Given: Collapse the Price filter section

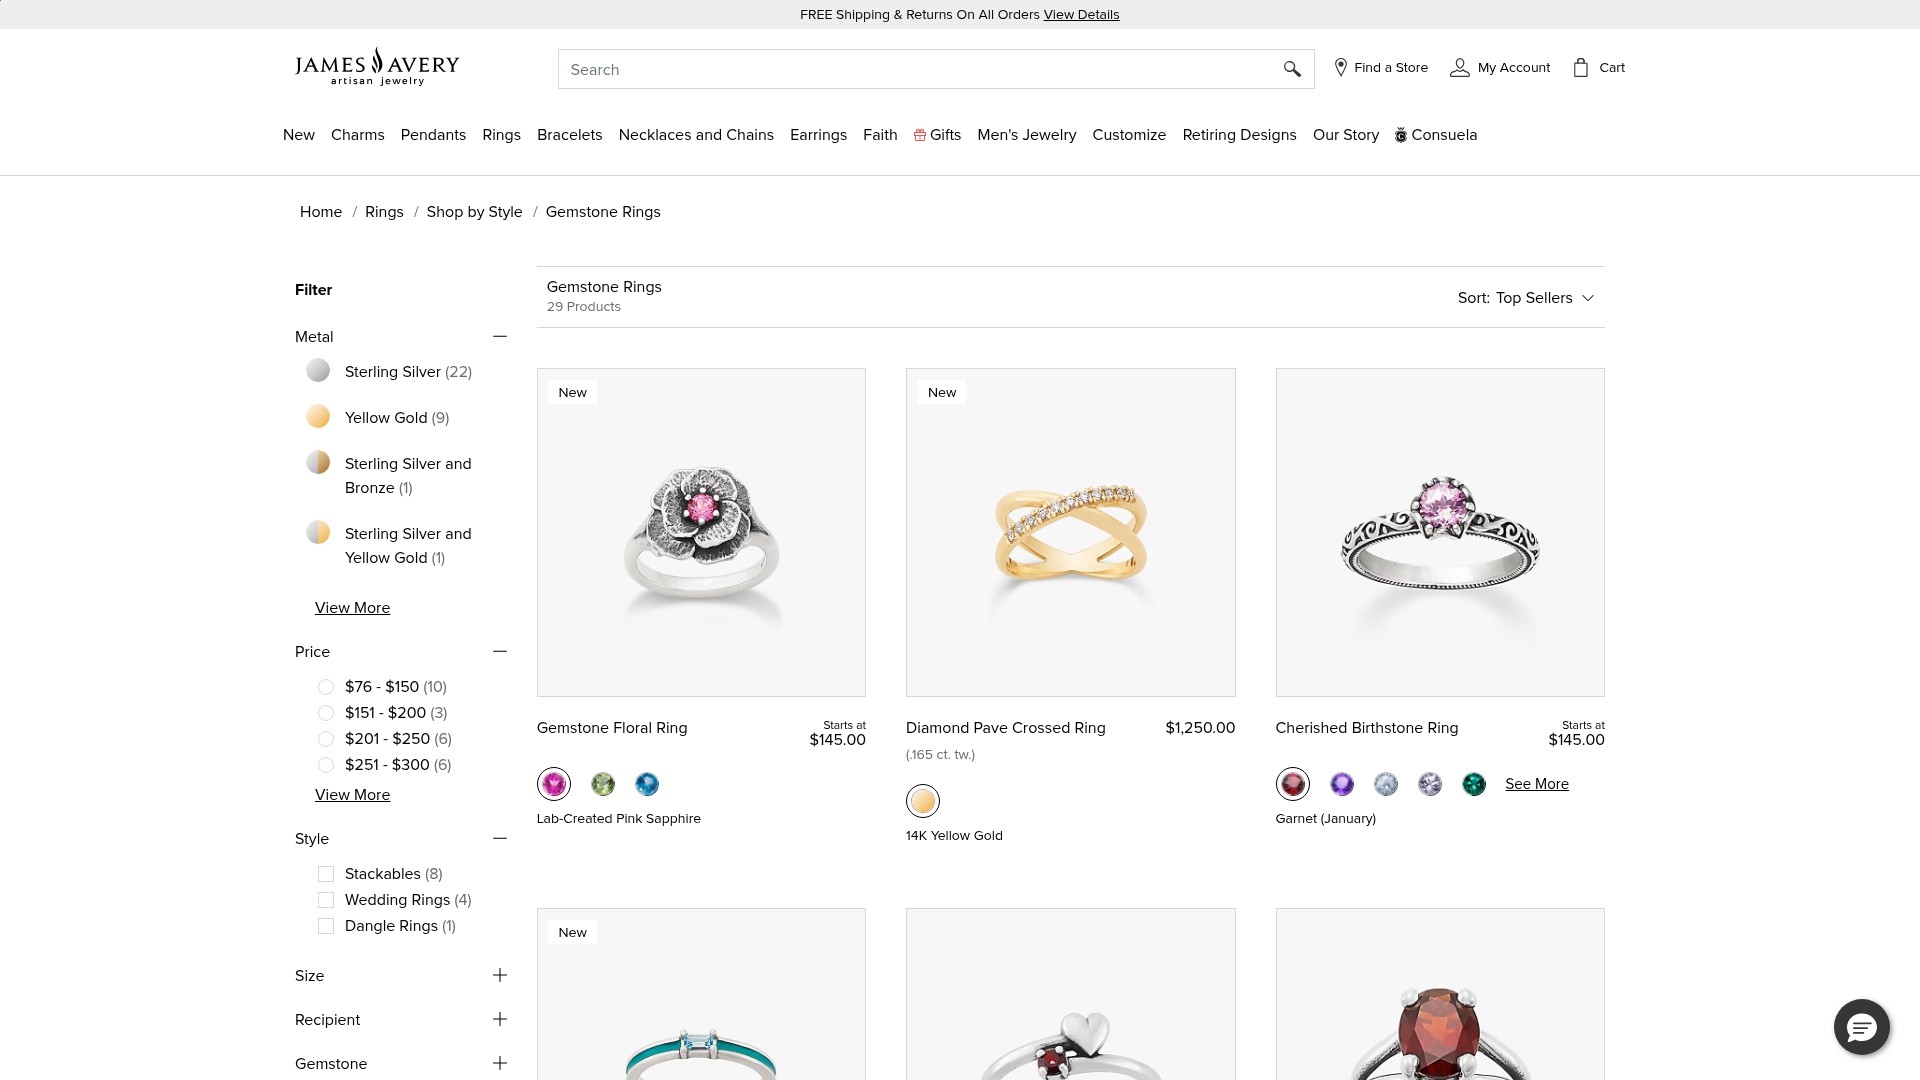Looking at the screenshot, I should pyautogui.click(x=500, y=652).
